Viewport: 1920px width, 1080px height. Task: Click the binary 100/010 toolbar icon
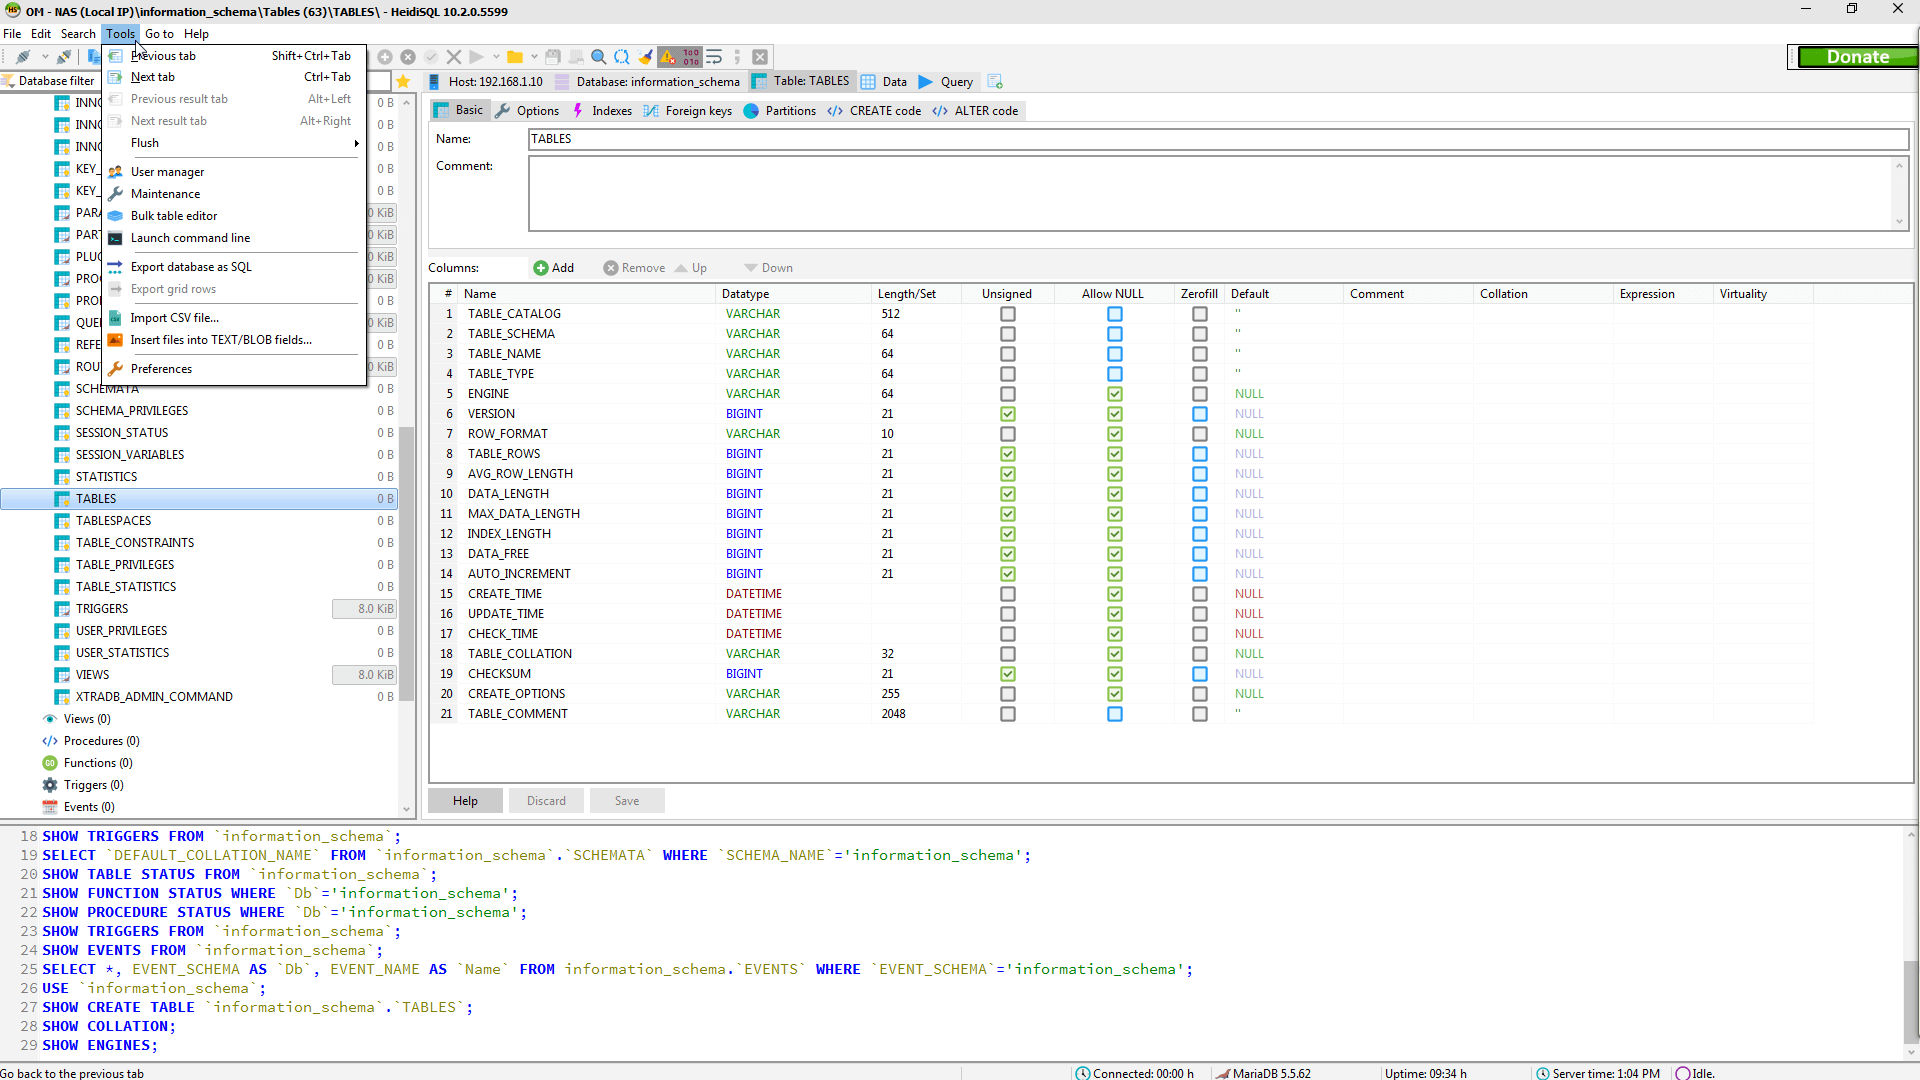(x=691, y=57)
